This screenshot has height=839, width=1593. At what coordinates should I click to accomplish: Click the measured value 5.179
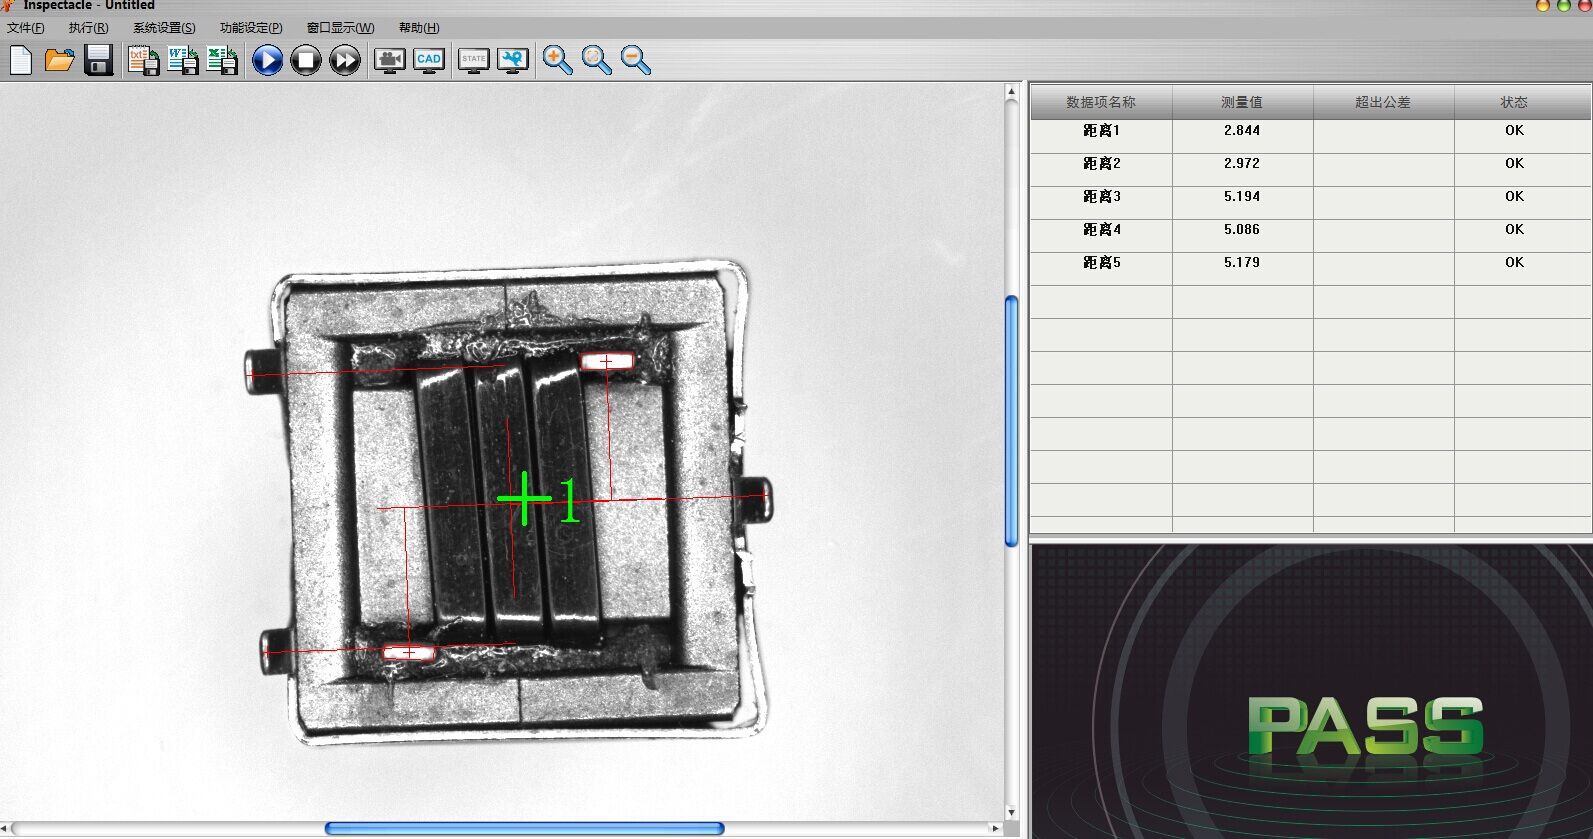[1242, 262]
